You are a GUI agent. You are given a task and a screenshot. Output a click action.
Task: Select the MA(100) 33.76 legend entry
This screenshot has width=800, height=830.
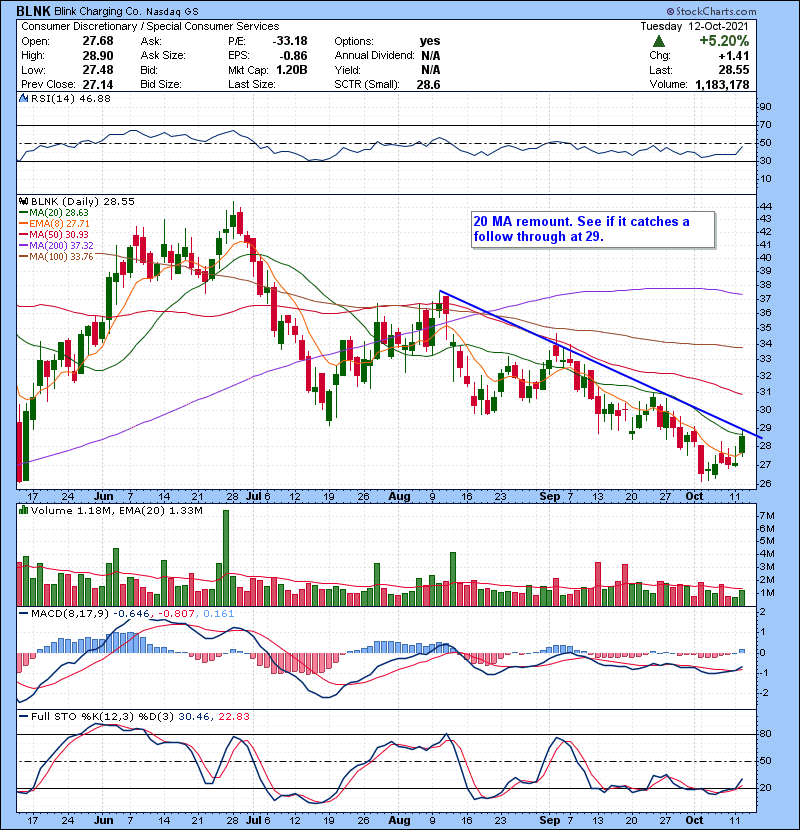coord(56,257)
